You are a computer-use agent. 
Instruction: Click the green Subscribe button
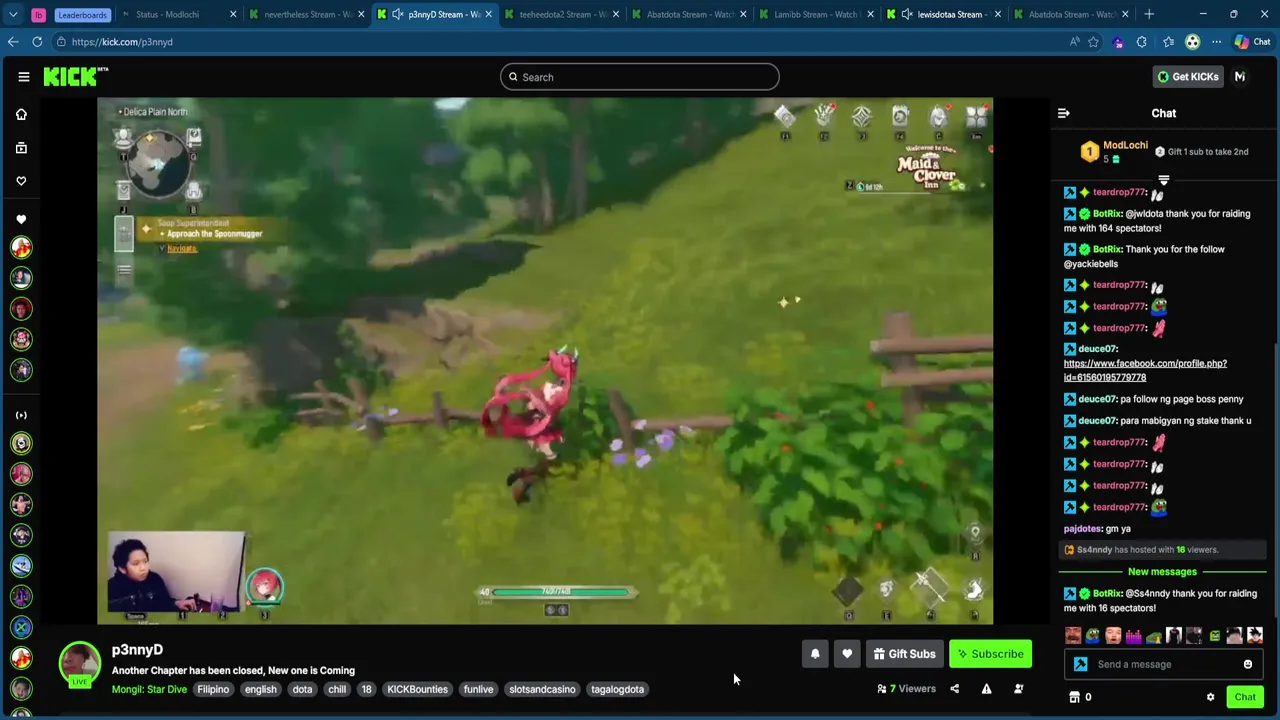pyautogui.click(x=990, y=654)
